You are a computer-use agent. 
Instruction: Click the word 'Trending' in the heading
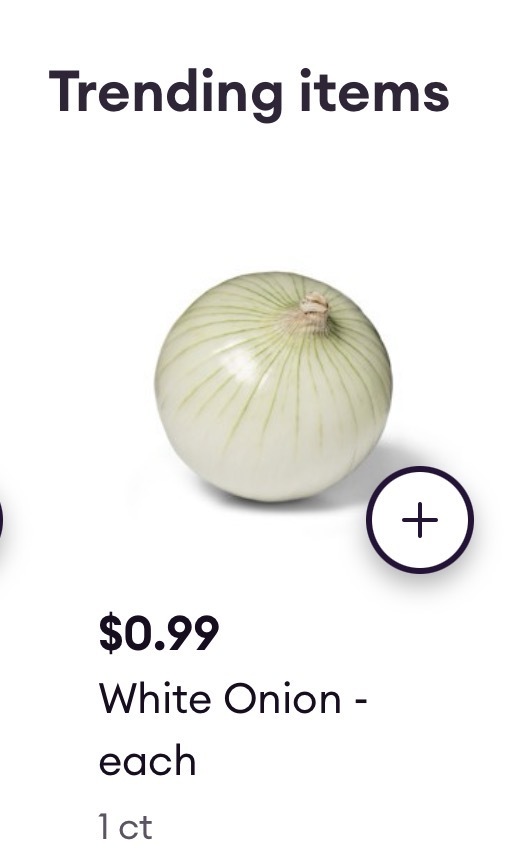166,92
